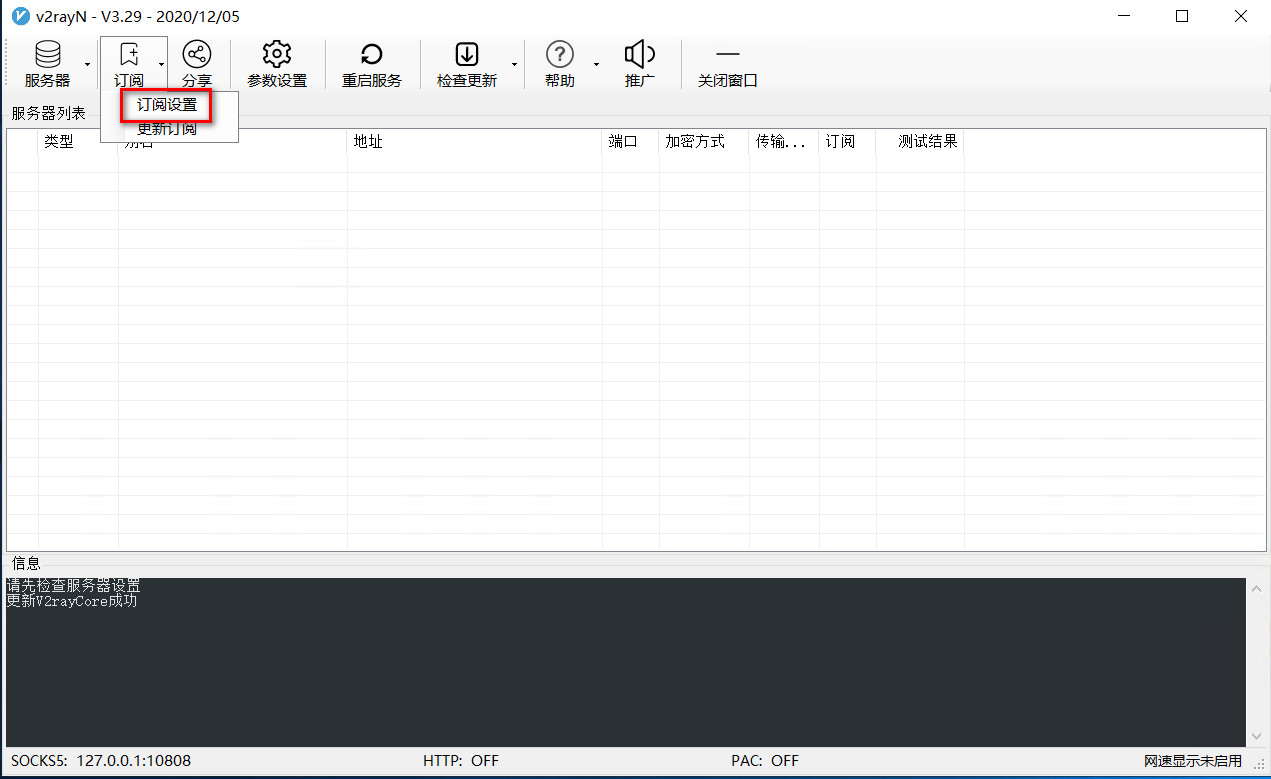Screen dimensions: 1271x779
Task: Expand the dropdown arrow beside 服务器
Action: coord(88,65)
